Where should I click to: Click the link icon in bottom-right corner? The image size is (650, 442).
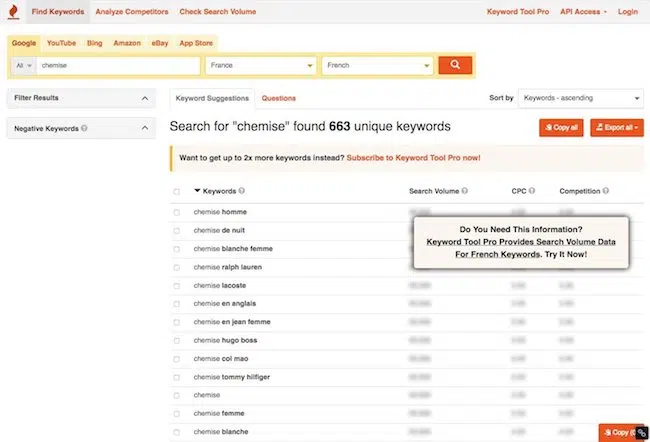coord(642,433)
